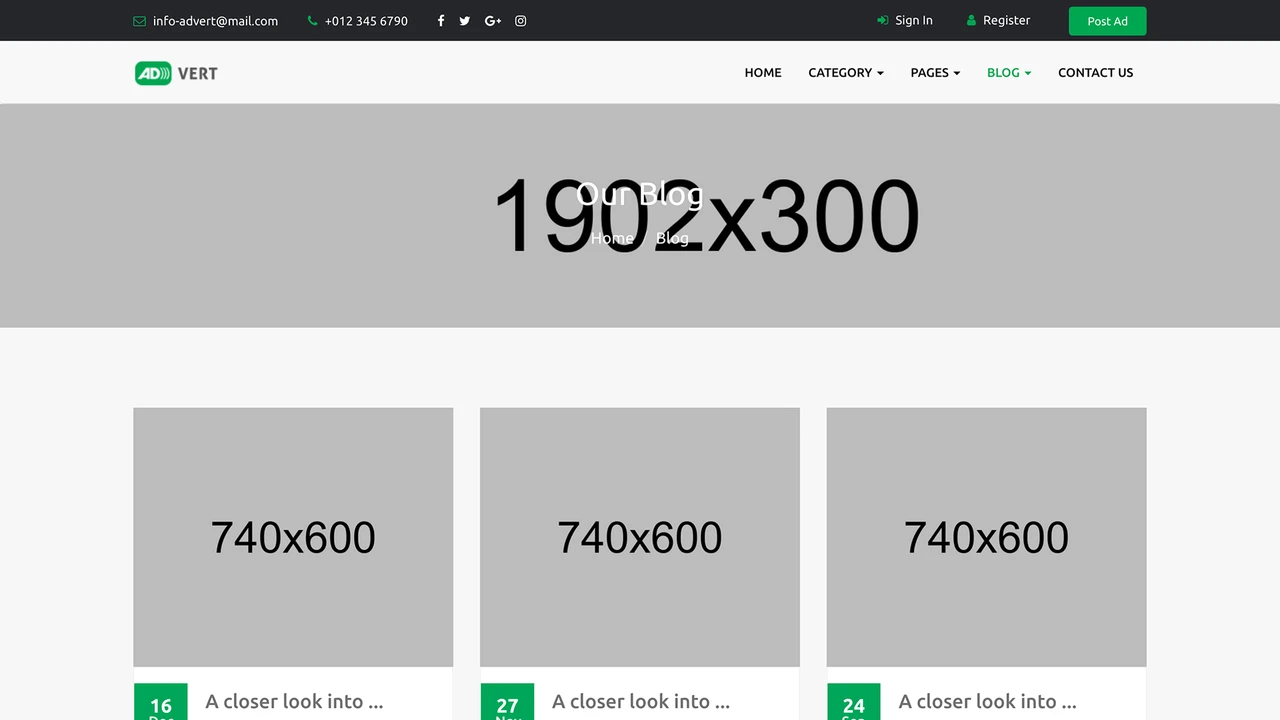Viewport: 1280px width, 720px height.
Task: Expand the PAGES dropdown menu
Action: tap(935, 72)
